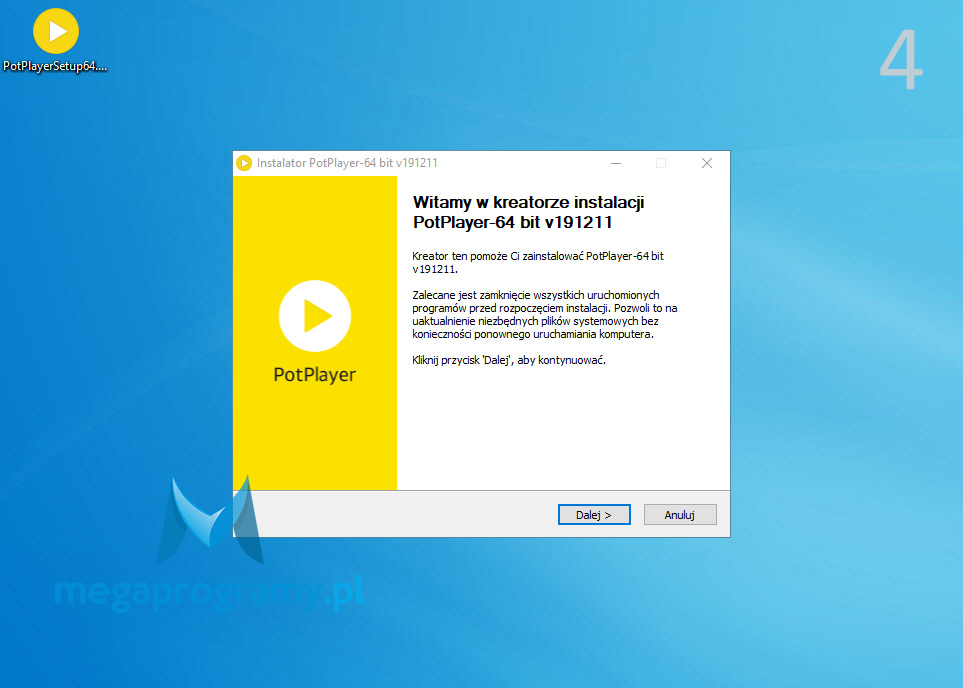Close the Instalator PotPlayer window
The image size is (963, 688).
pyautogui.click(x=707, y=163)
